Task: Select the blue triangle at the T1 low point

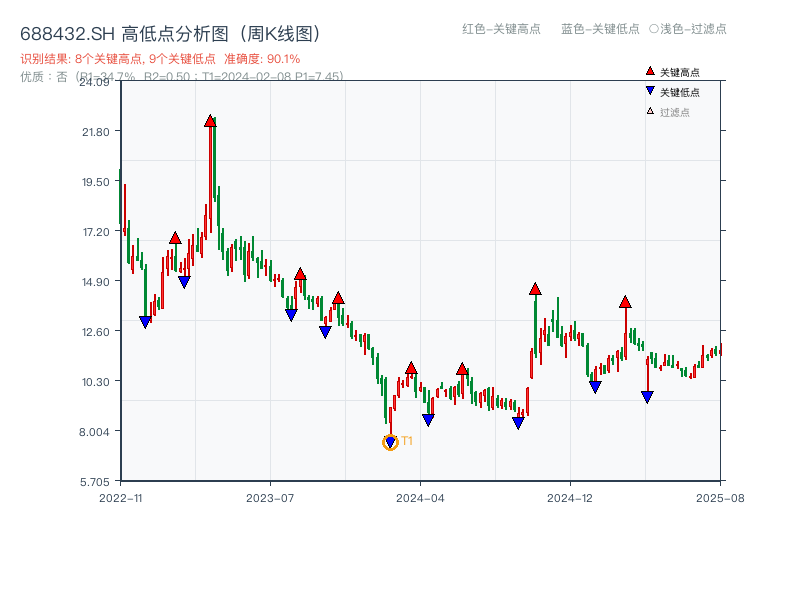Action: click(389, 439)
